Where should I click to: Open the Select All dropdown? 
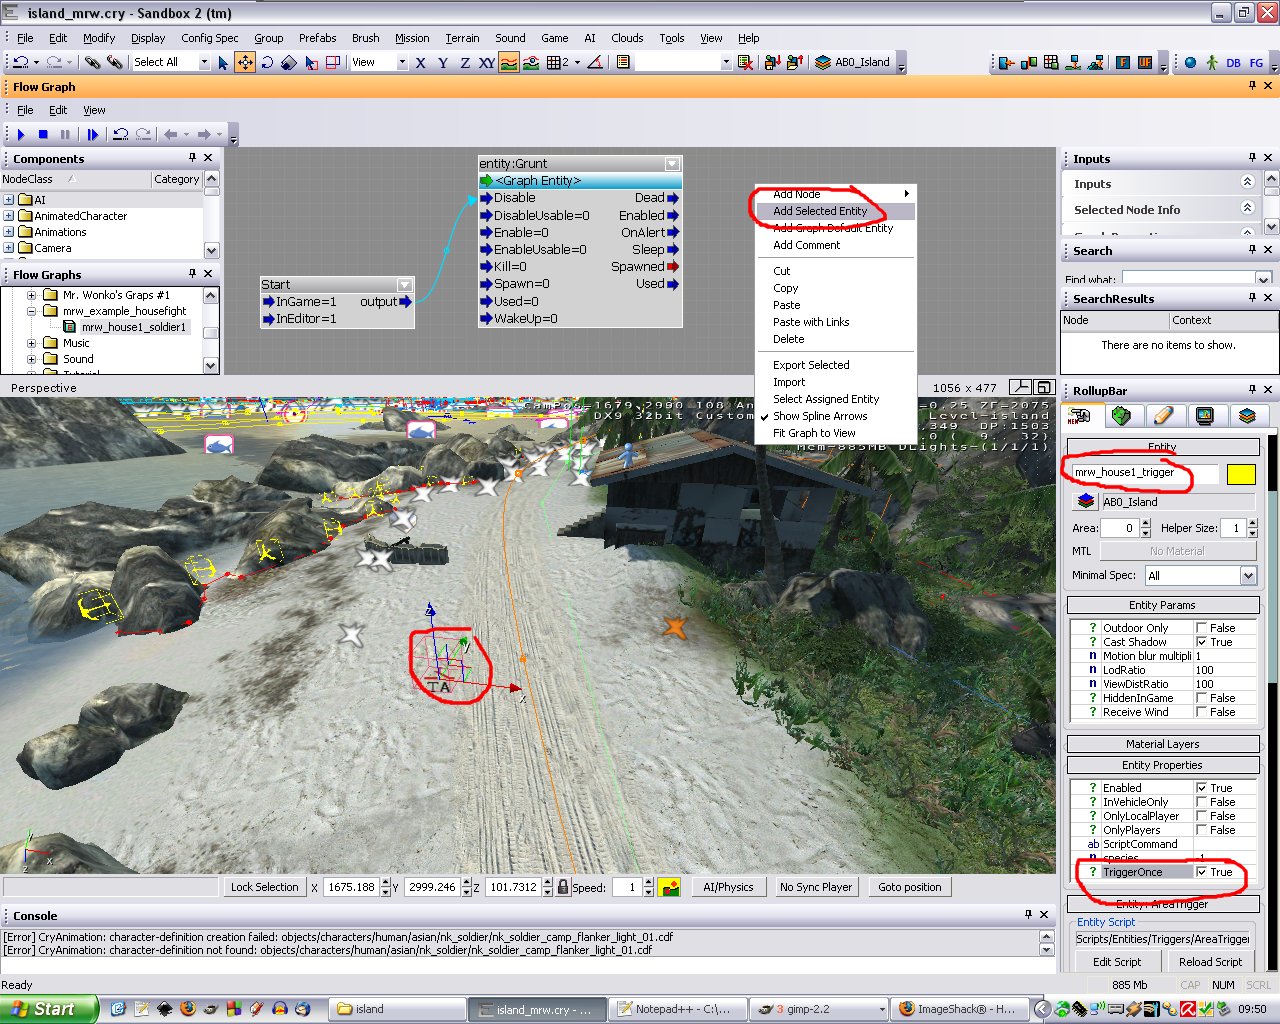(204, 62)
